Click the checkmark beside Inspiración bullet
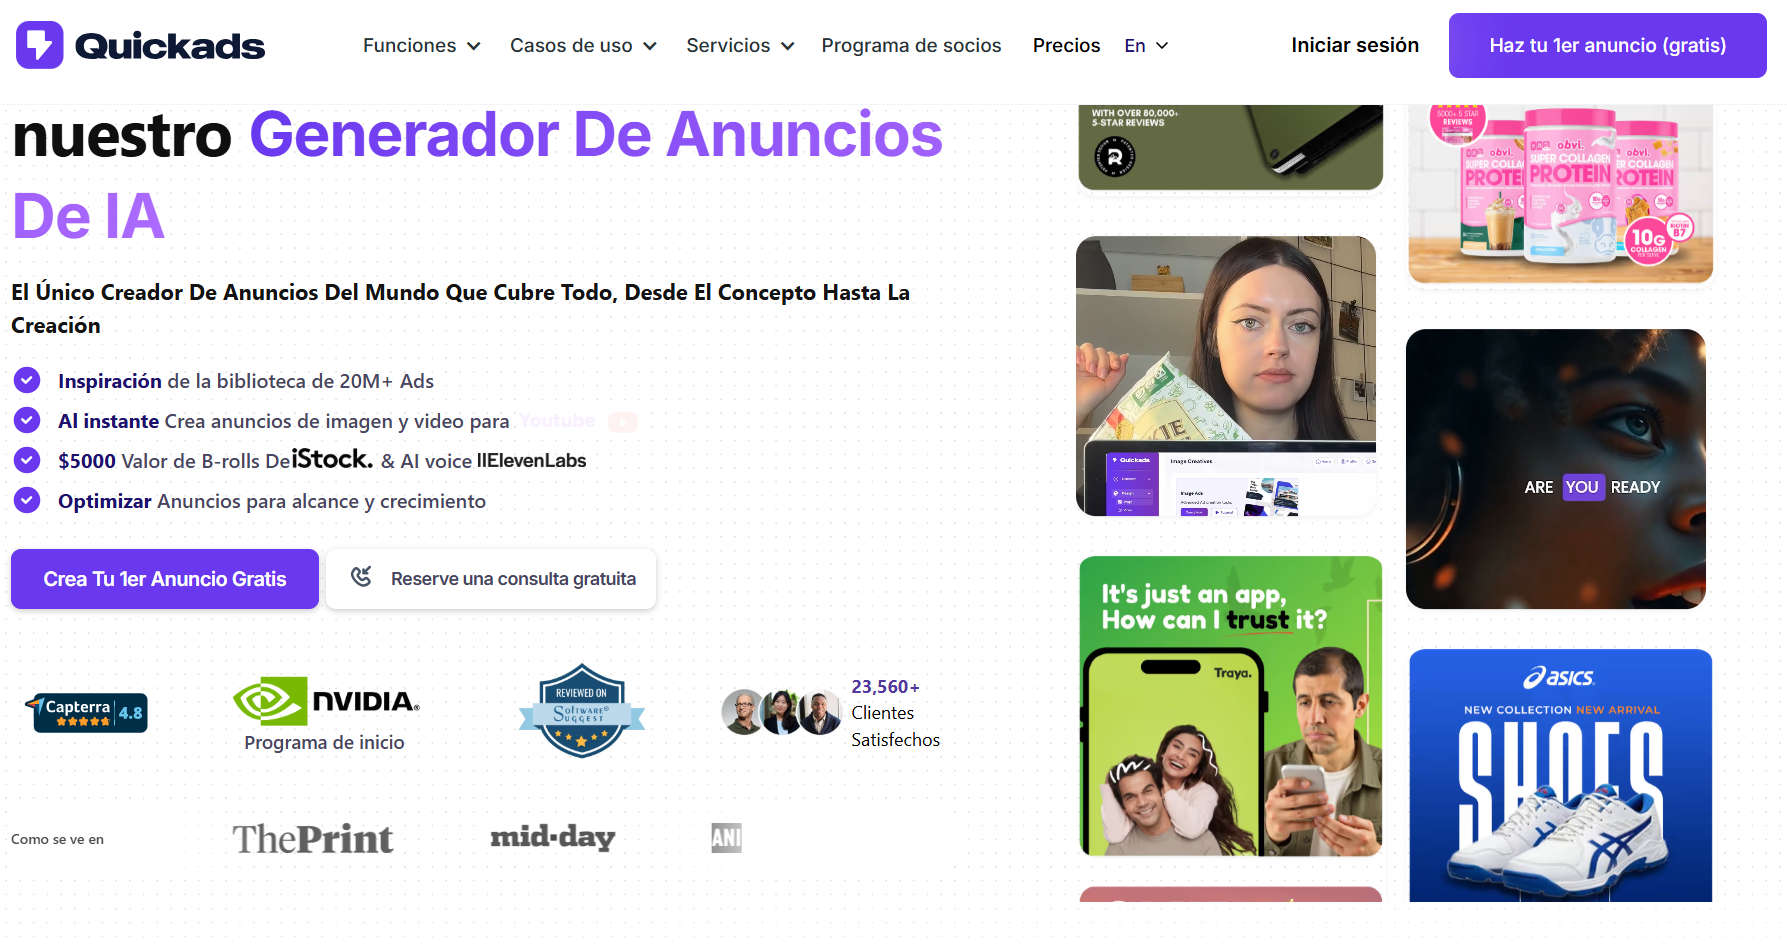 [x=26, y=380]
